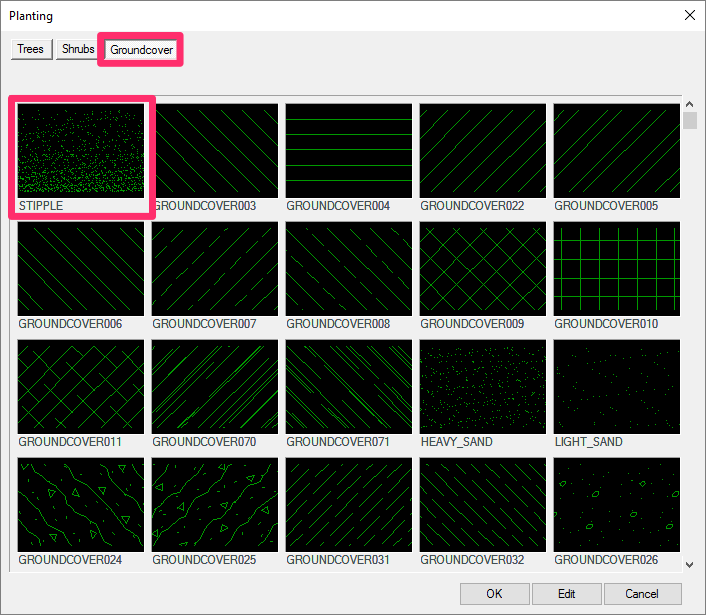Select the GROUNDCOVER005 hatch thumbnail

[617, 151]
